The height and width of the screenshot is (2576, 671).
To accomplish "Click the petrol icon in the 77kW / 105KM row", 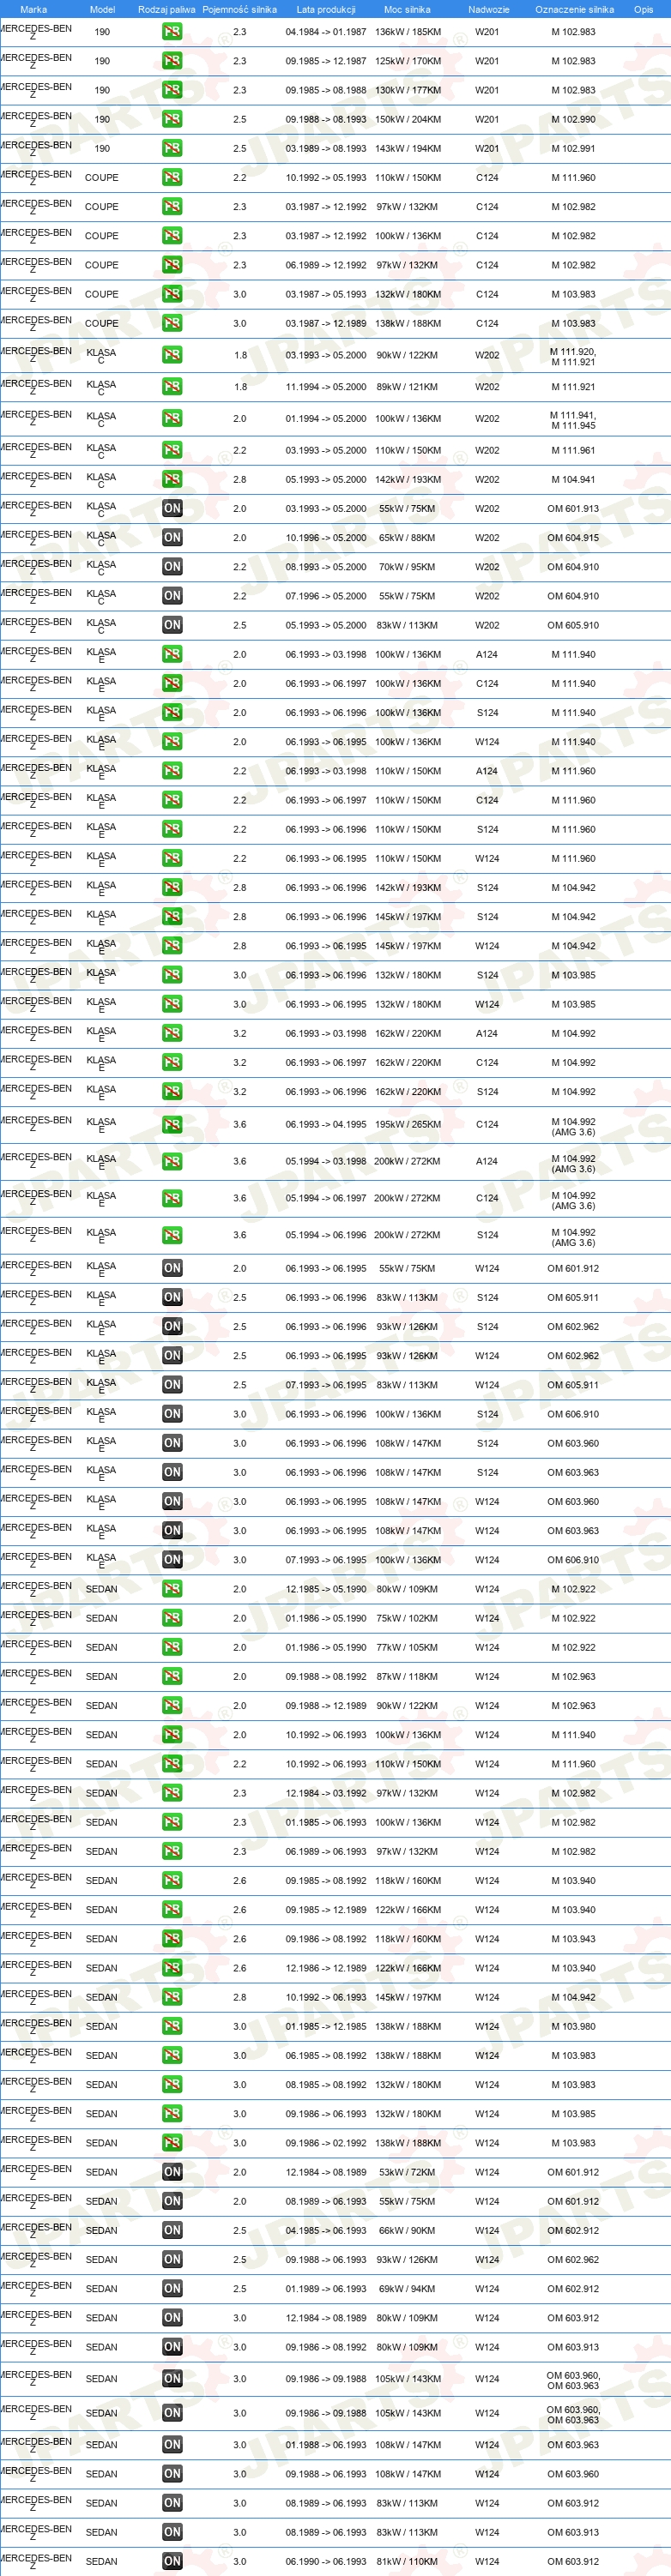I will click(x=172, y=1647).
